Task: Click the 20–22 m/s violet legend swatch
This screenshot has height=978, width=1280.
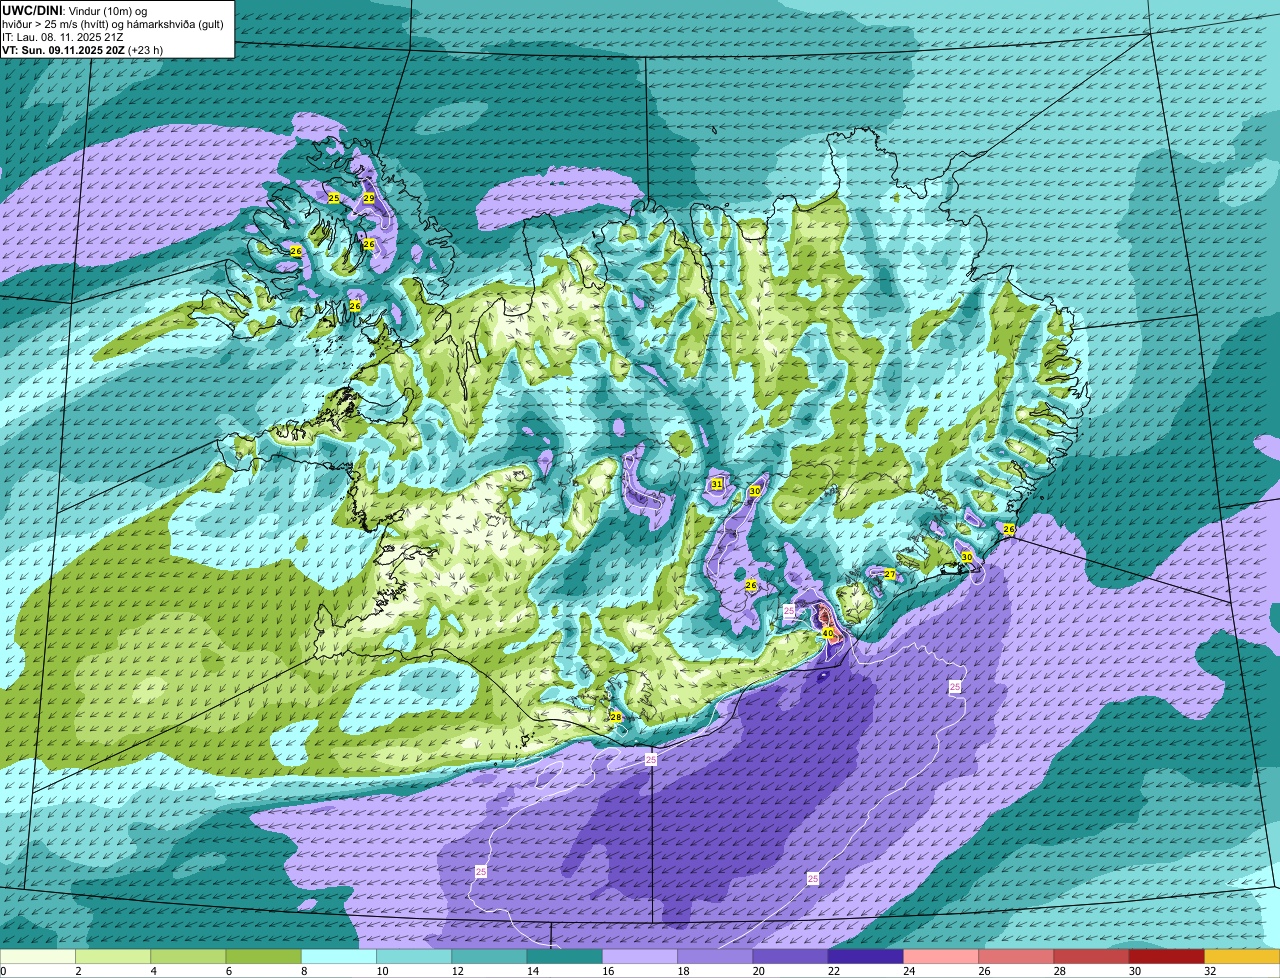Action: [x=790, y=957]
